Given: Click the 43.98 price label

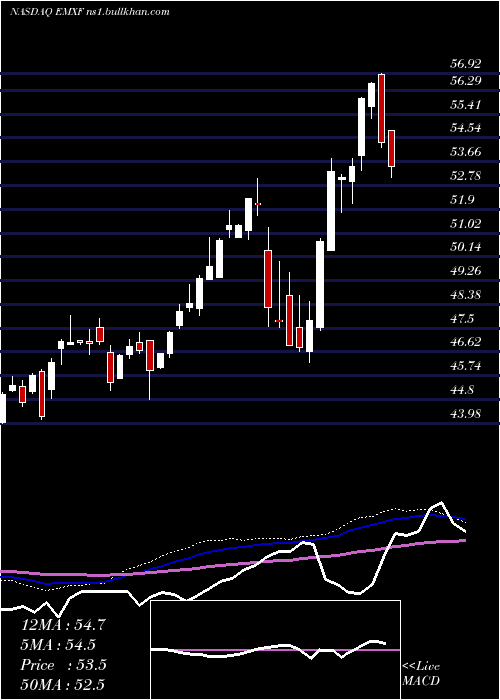Looking at the screenshot, I should pyautogui.click(x=466, y=413).
